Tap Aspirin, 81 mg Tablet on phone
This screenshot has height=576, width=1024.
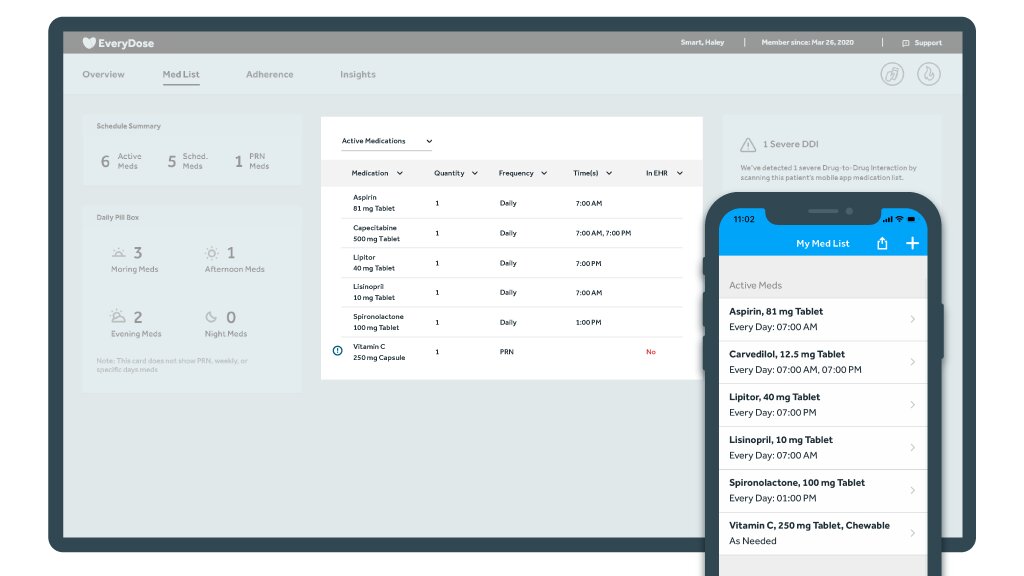point(823,319)
